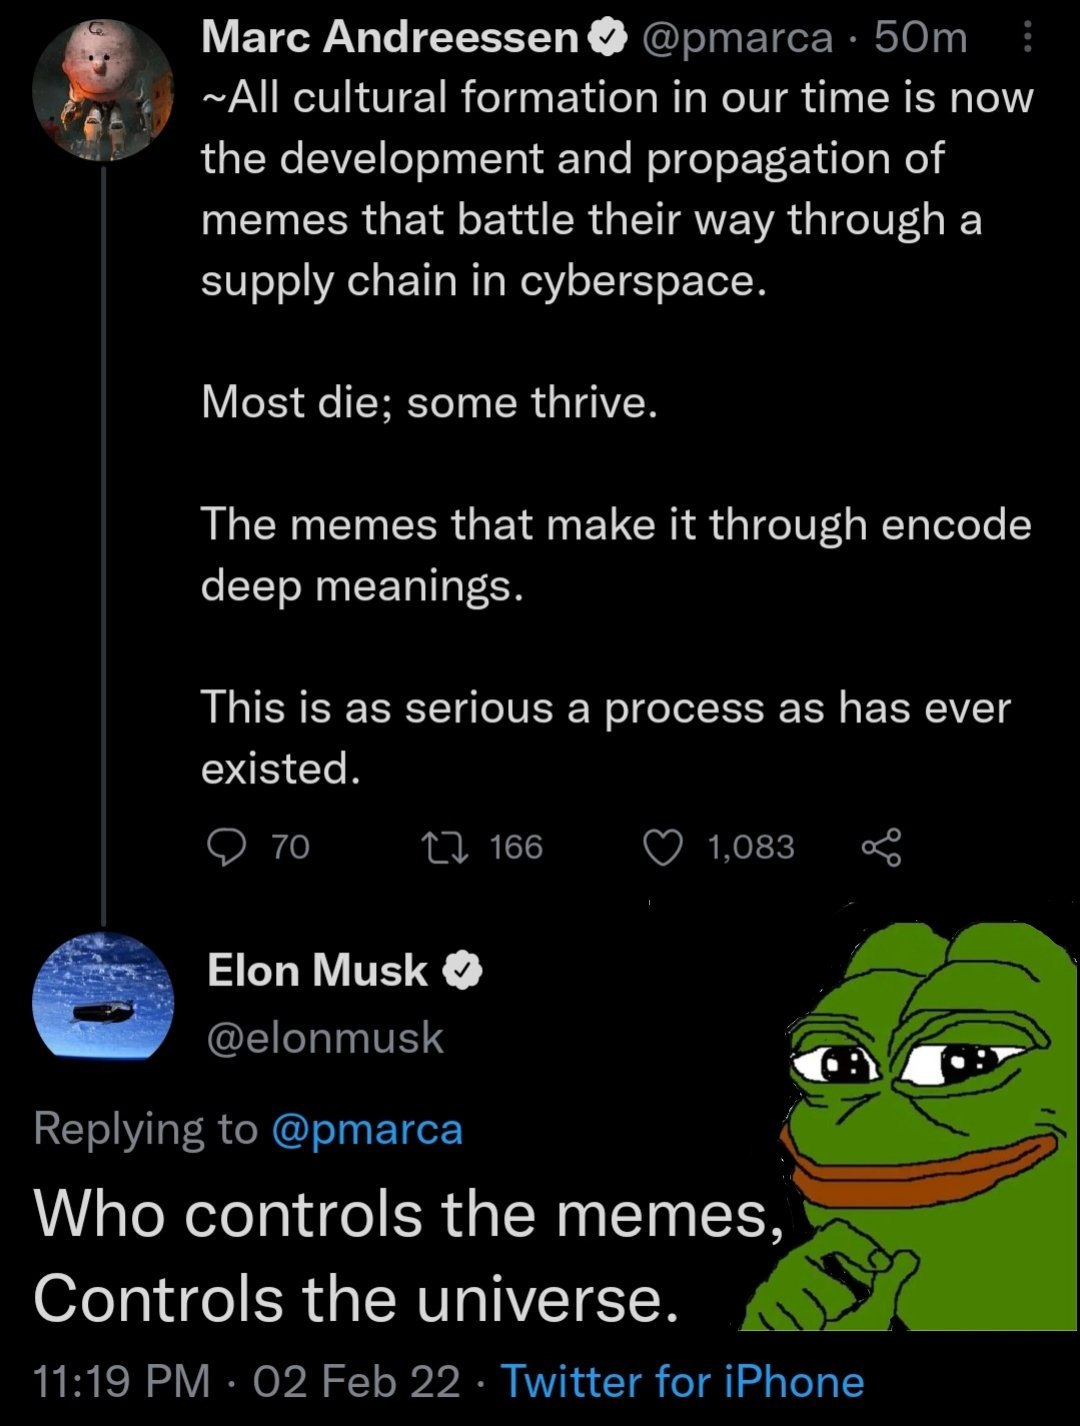Click the 1,083 likes count
Screen dimensions: 1080x1426
751,847
